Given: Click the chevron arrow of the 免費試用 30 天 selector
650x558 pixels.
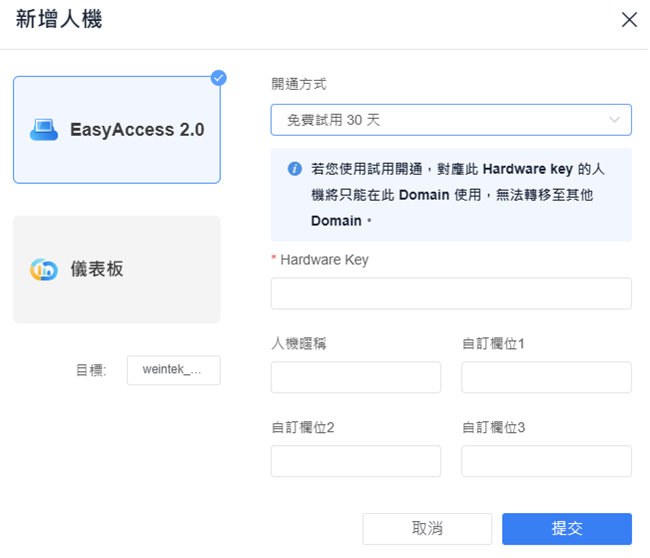Looking at the screenshot, I should pyautogui.click(x=614, y=120).
